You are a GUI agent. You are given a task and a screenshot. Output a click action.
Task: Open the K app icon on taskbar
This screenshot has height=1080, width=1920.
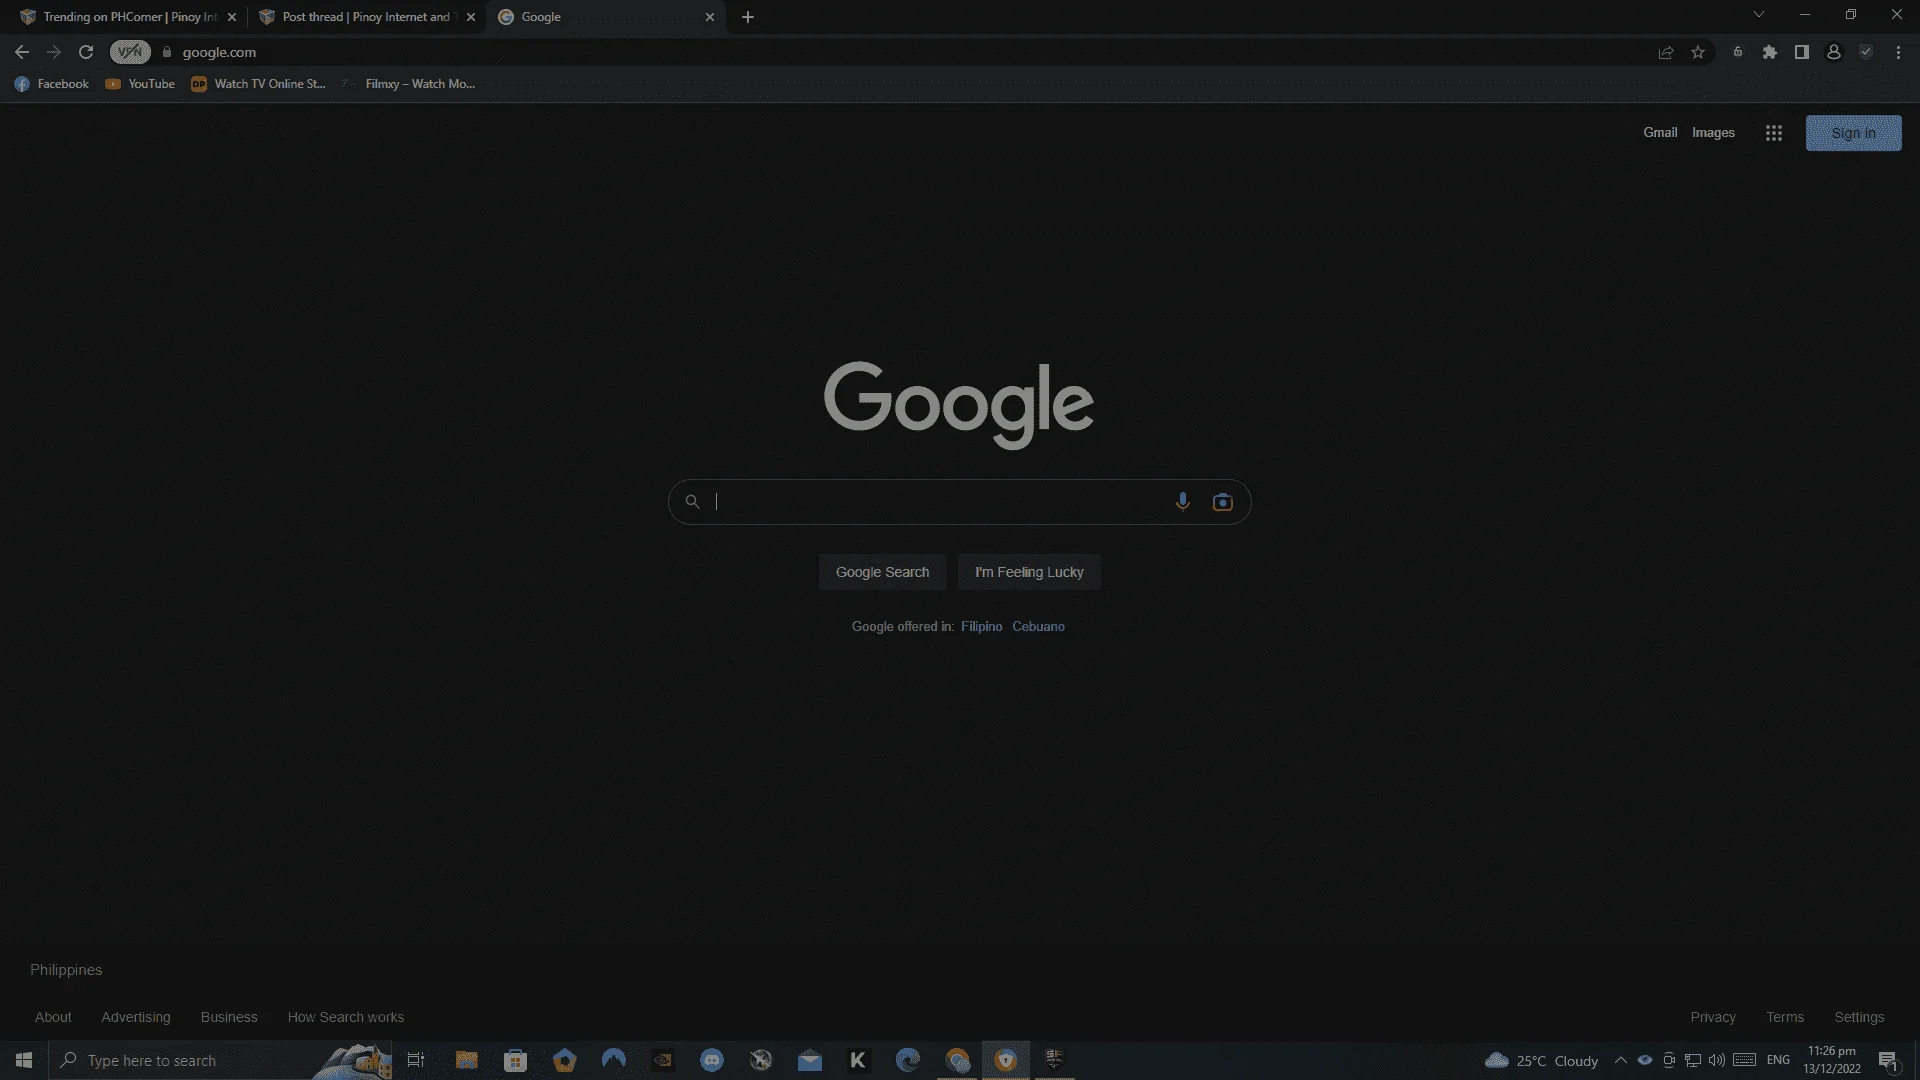pos(858,1060)
